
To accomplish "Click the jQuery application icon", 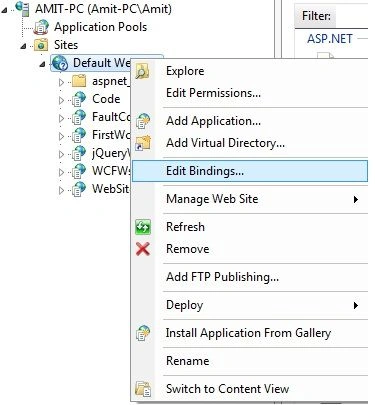I will (x=79, y=153).
